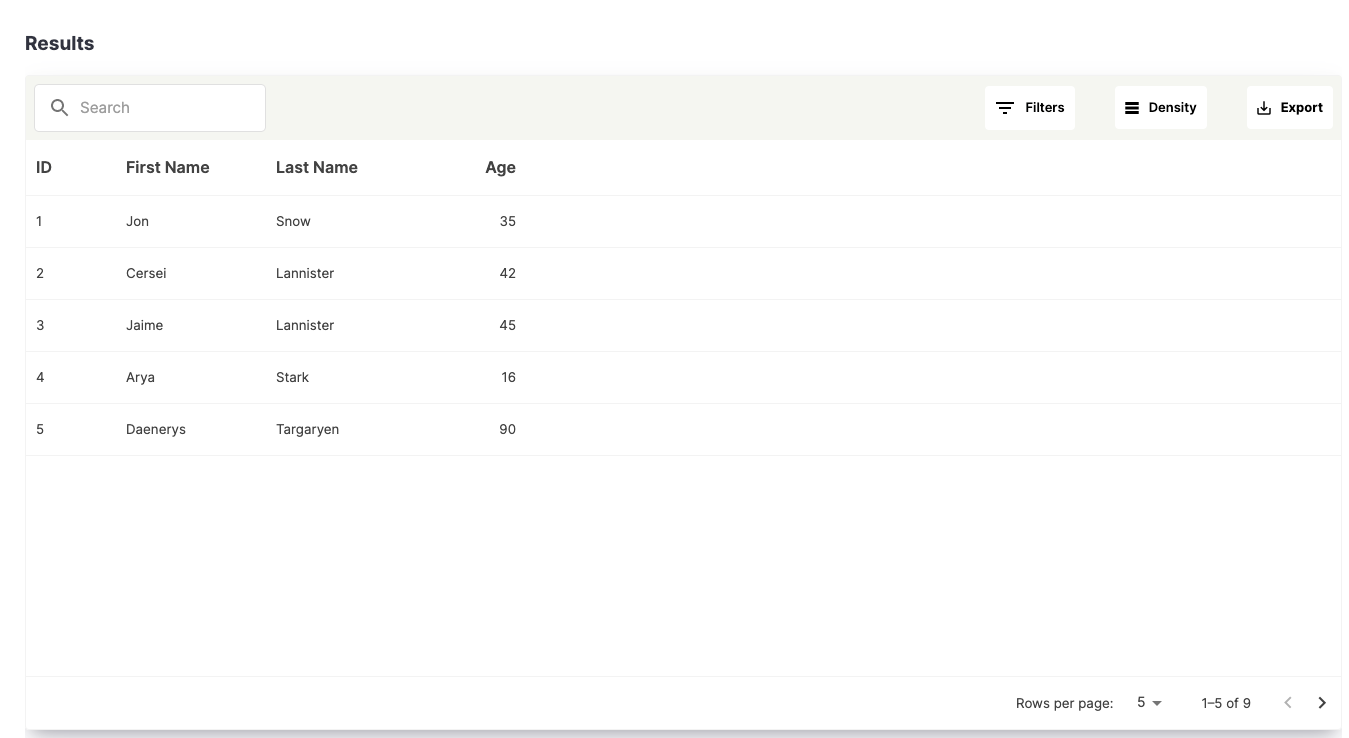Click the Filters button

click(x=1030, y=107)
